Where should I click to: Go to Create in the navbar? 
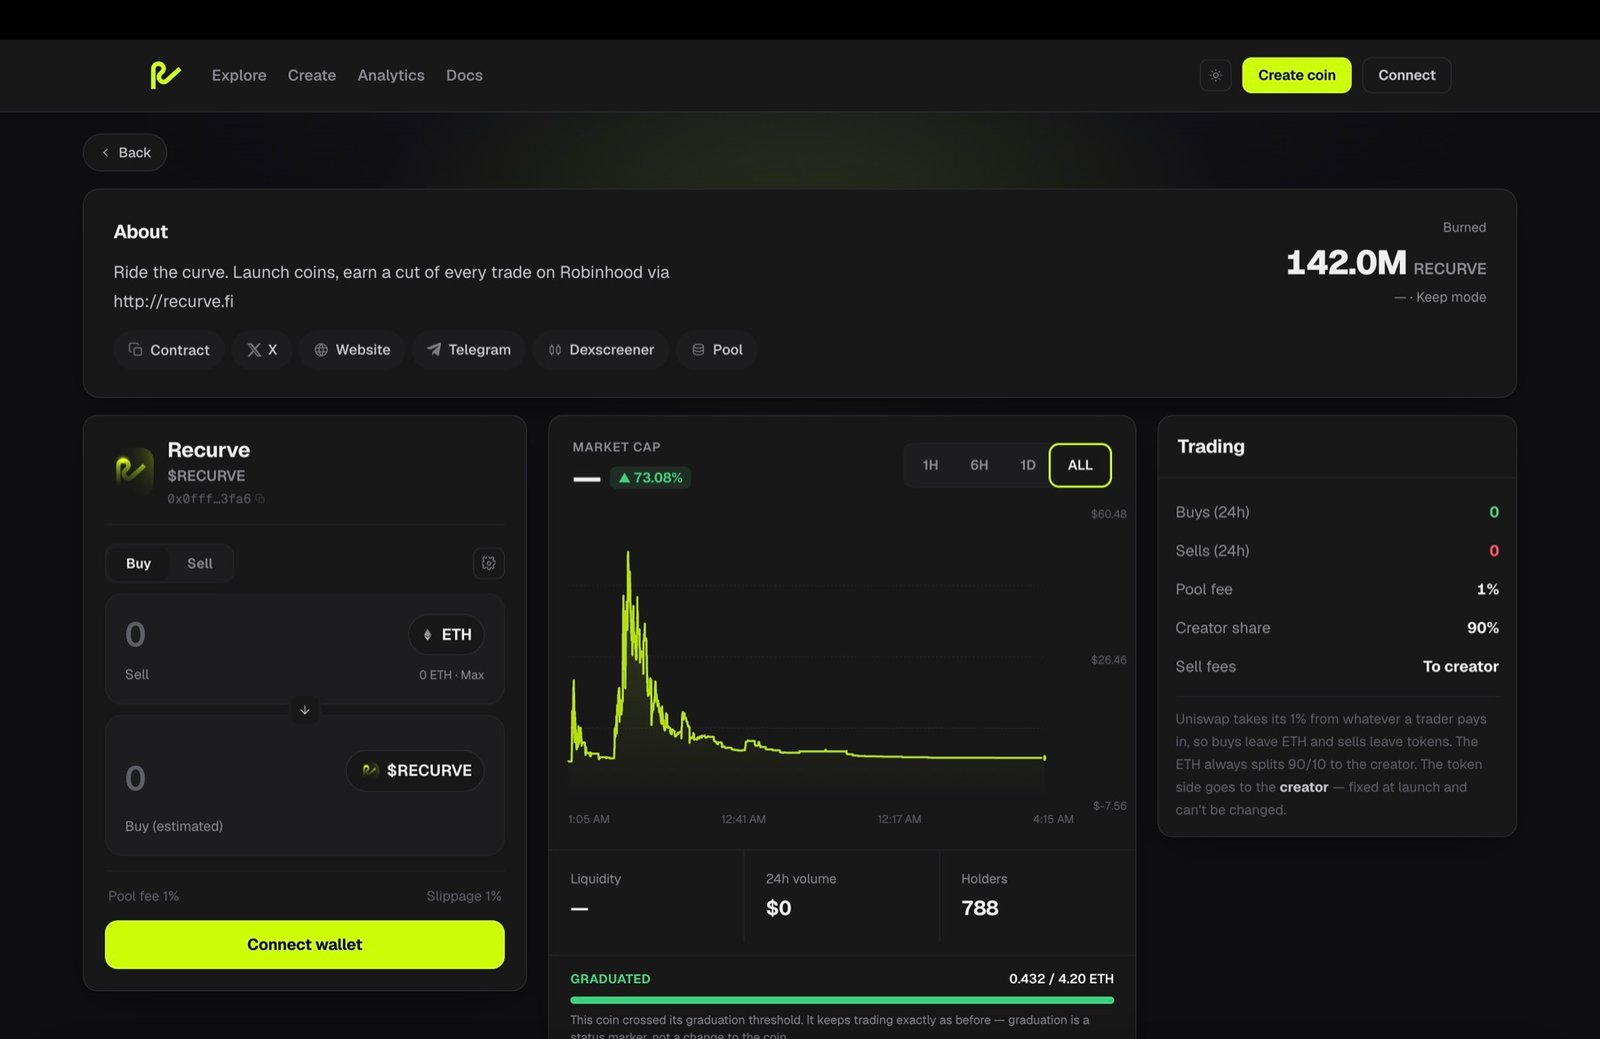(312, 75)
